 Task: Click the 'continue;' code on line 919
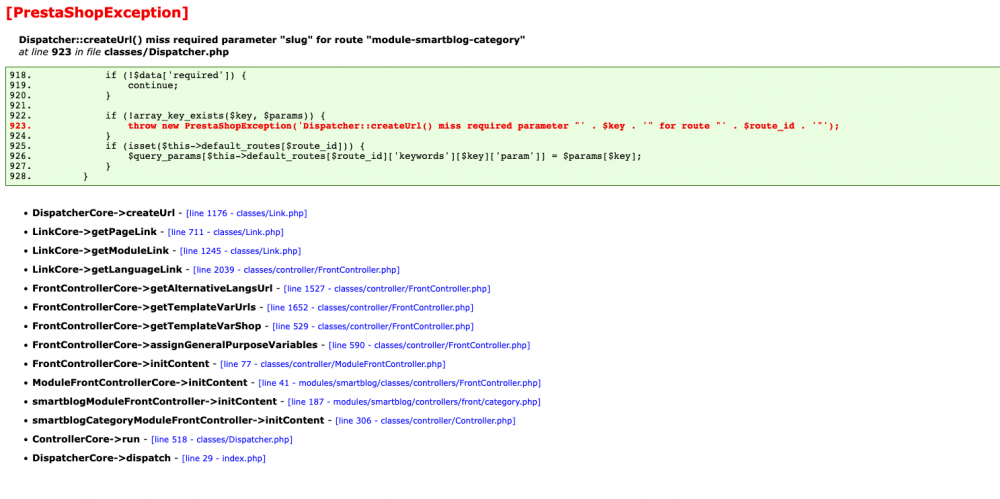click(x=153, y=86)
